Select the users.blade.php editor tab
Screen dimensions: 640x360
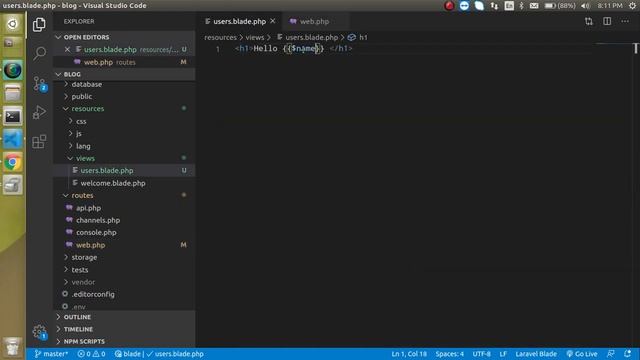click(240, 21)
